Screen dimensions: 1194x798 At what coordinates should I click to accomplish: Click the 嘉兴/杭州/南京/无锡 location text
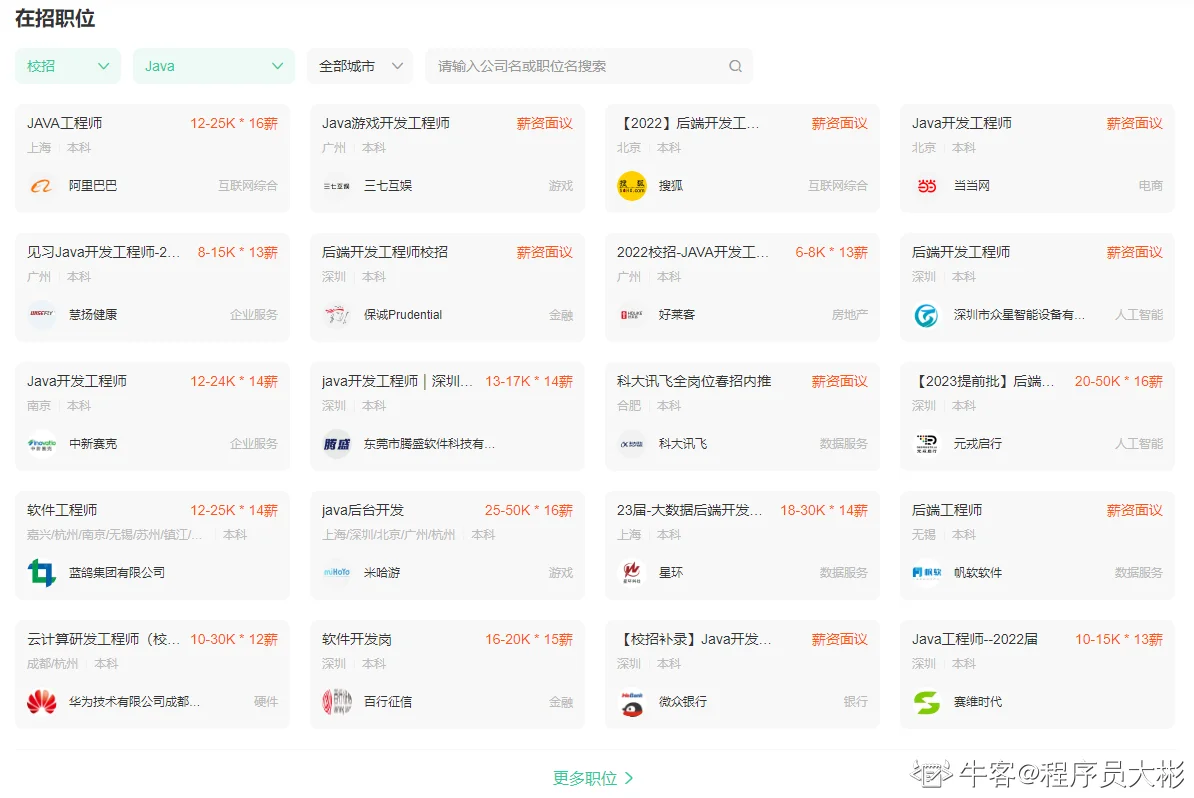click(x=115, y=535)
